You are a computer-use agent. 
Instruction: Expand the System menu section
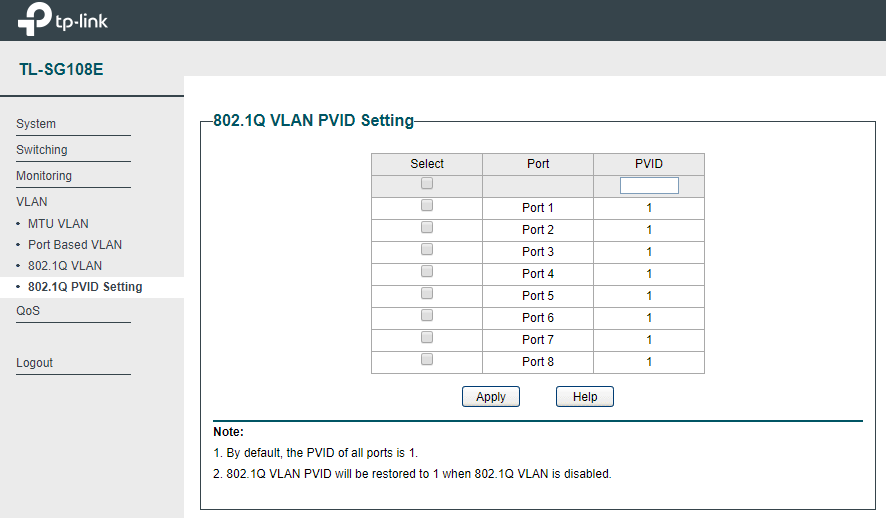tap(36, 124)
